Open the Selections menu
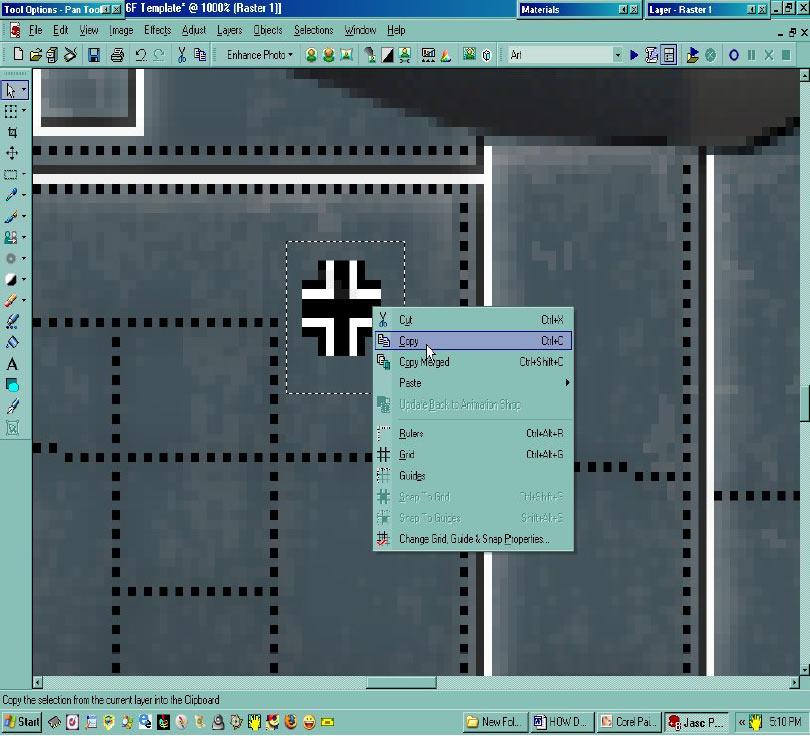This screenshot has width=810, height=736. [x=314, y=30]
